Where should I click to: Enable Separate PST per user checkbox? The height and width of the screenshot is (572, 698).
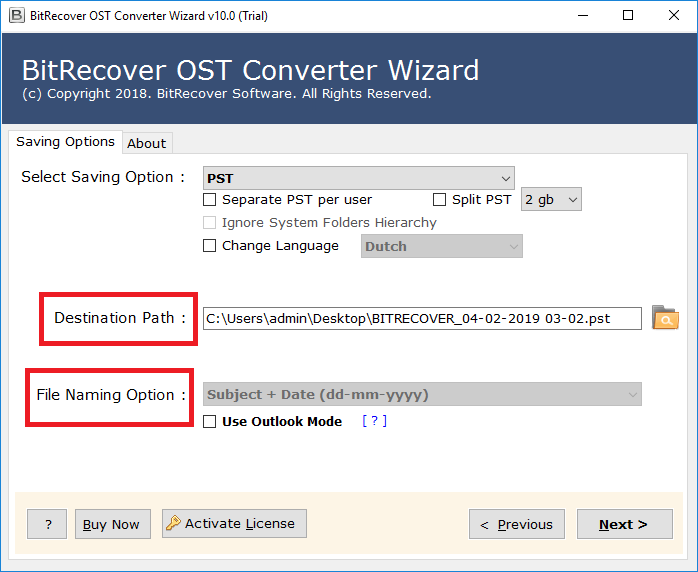click(x=210, y=199)
